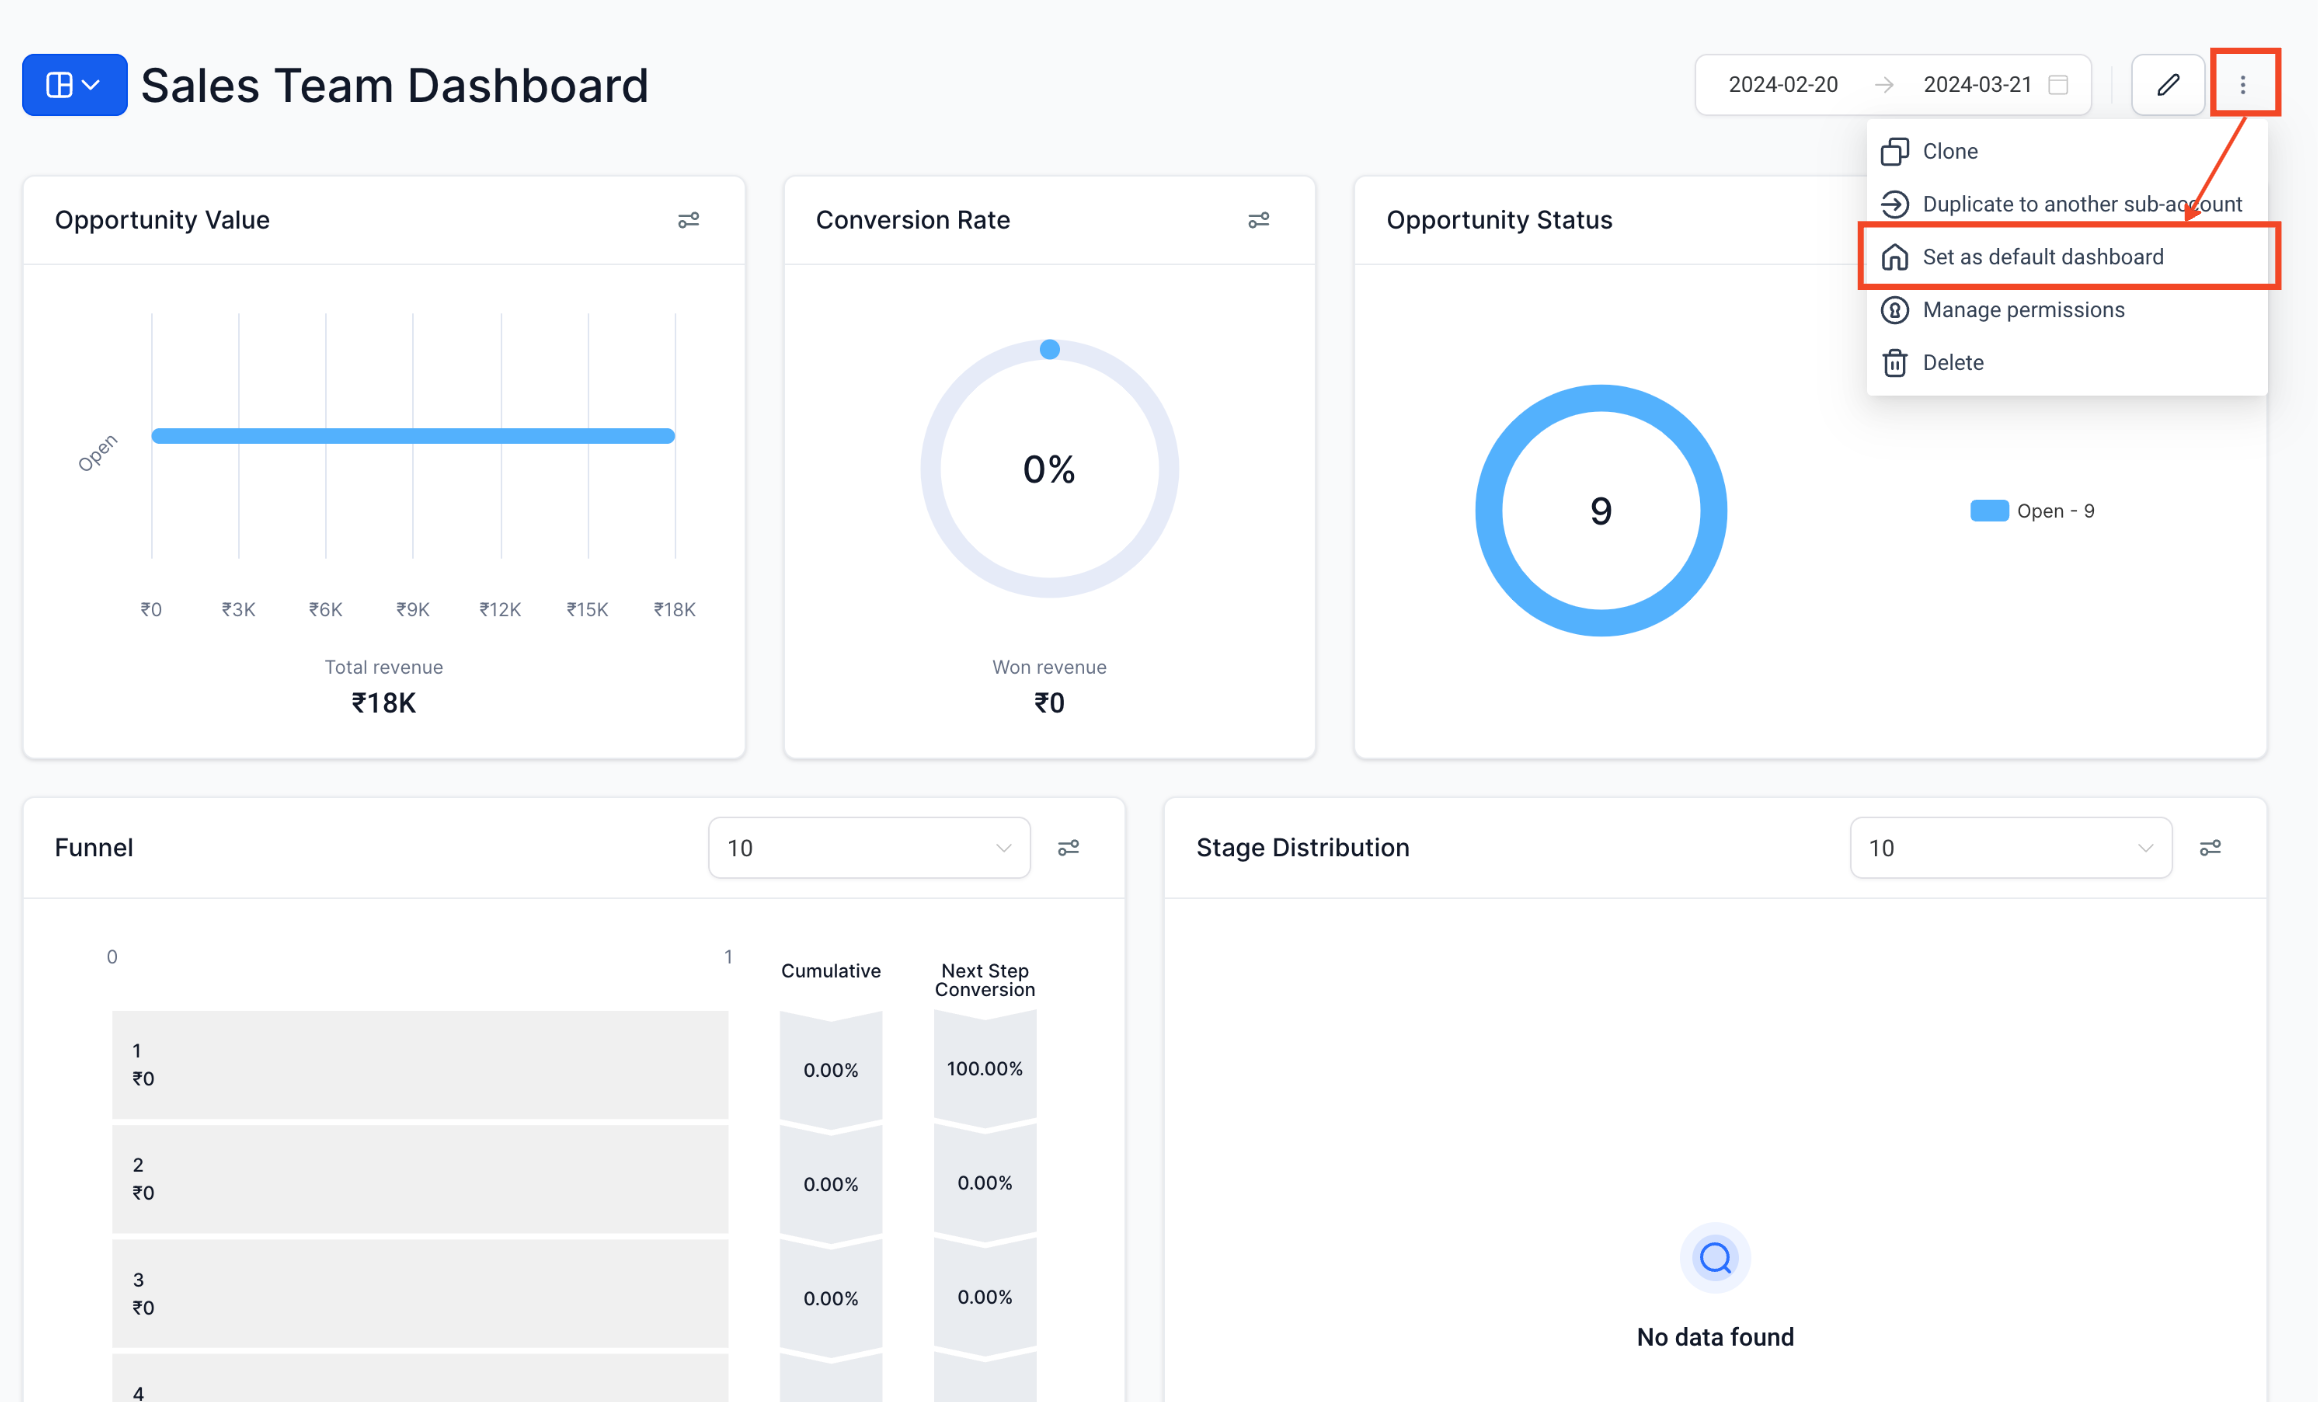Click the Won revenue ₹0 value
The height and width of the screenshot is (1402, 2318).
pos(1049,703)
